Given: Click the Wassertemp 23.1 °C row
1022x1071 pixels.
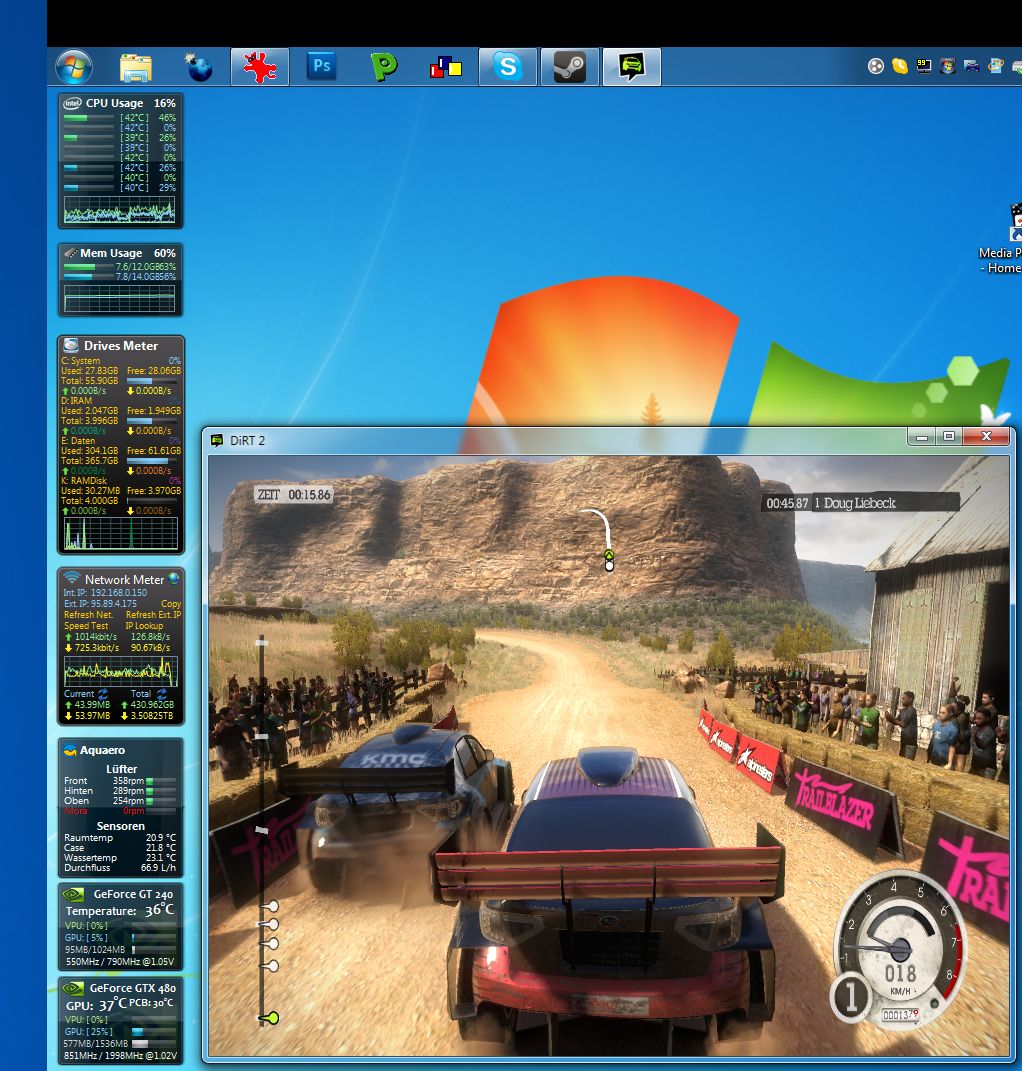Looking at the screenshot, I should pos(120,858).
